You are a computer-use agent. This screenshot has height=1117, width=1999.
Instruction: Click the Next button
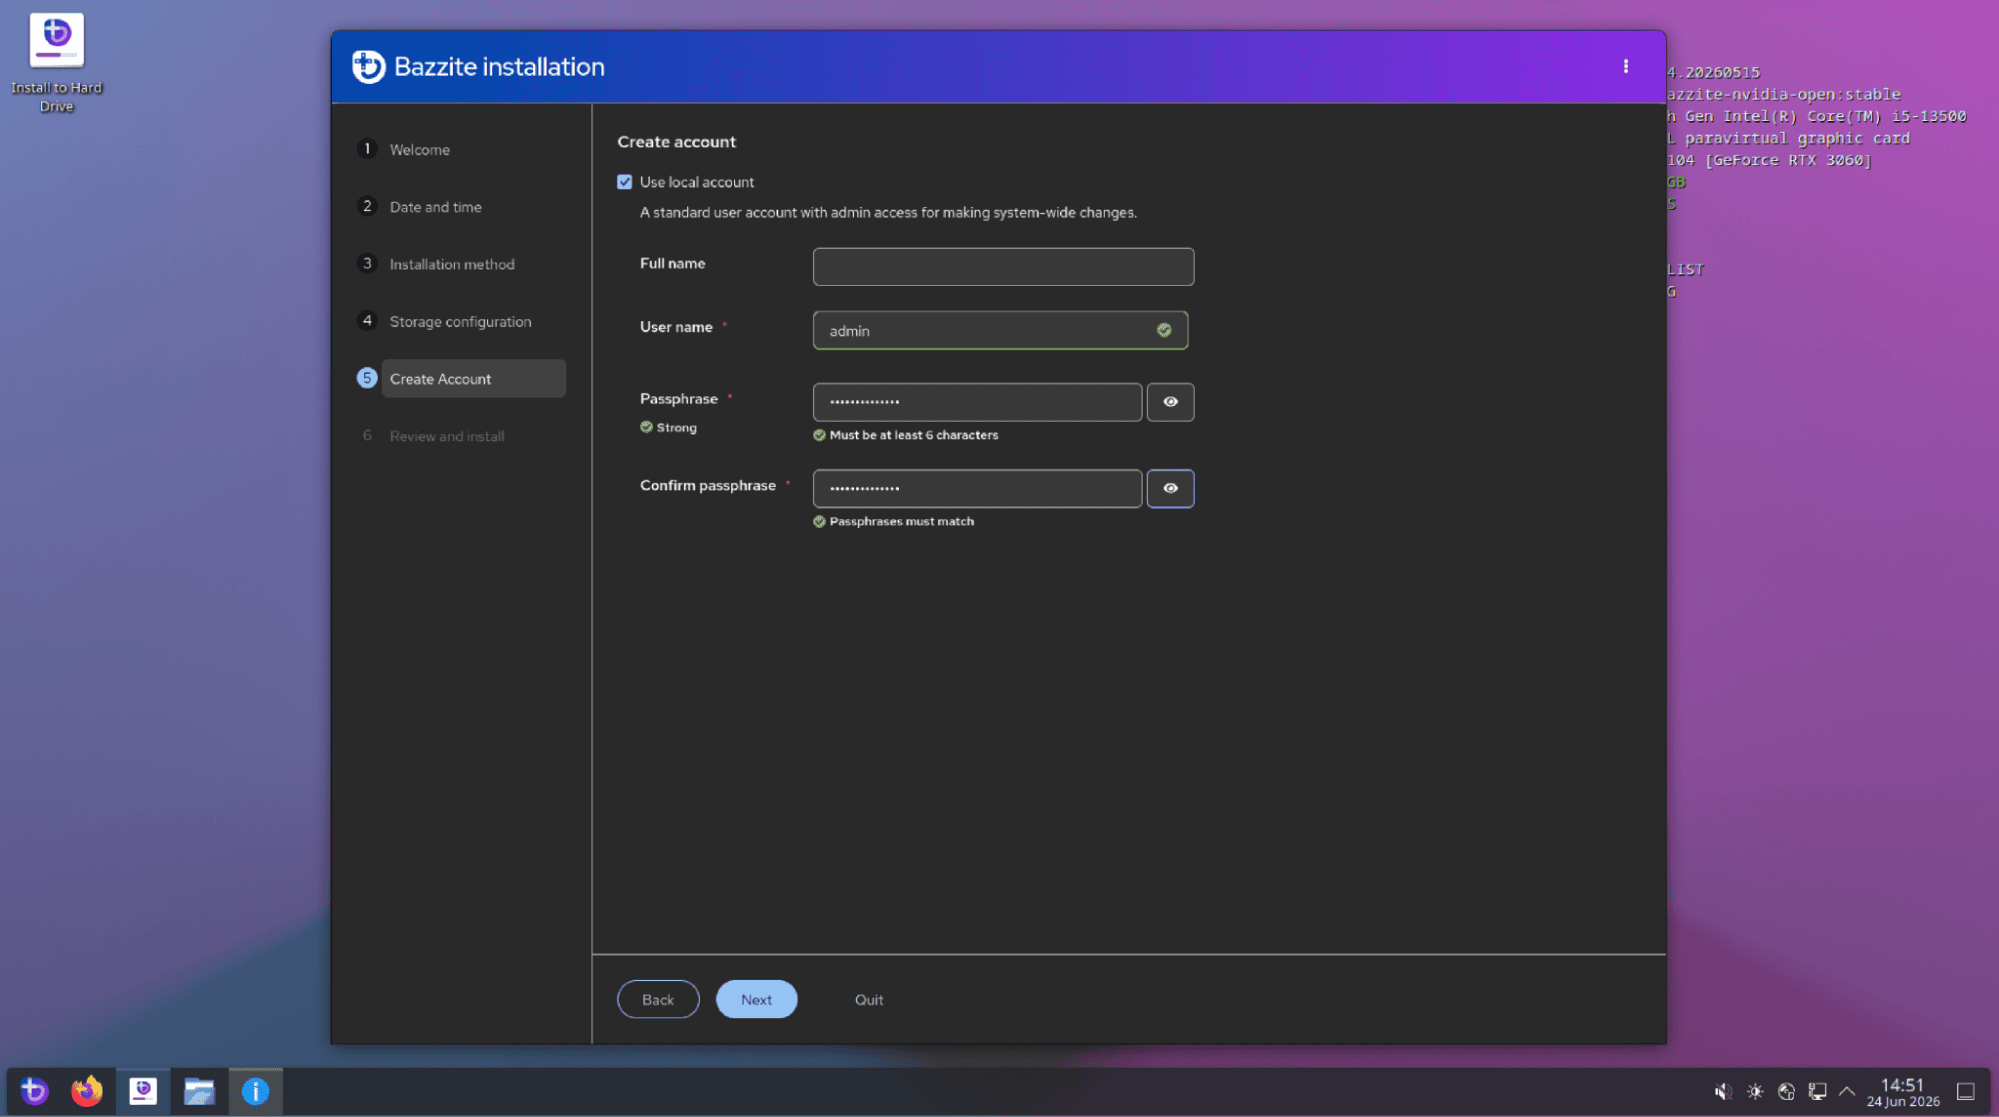[756, 999]
